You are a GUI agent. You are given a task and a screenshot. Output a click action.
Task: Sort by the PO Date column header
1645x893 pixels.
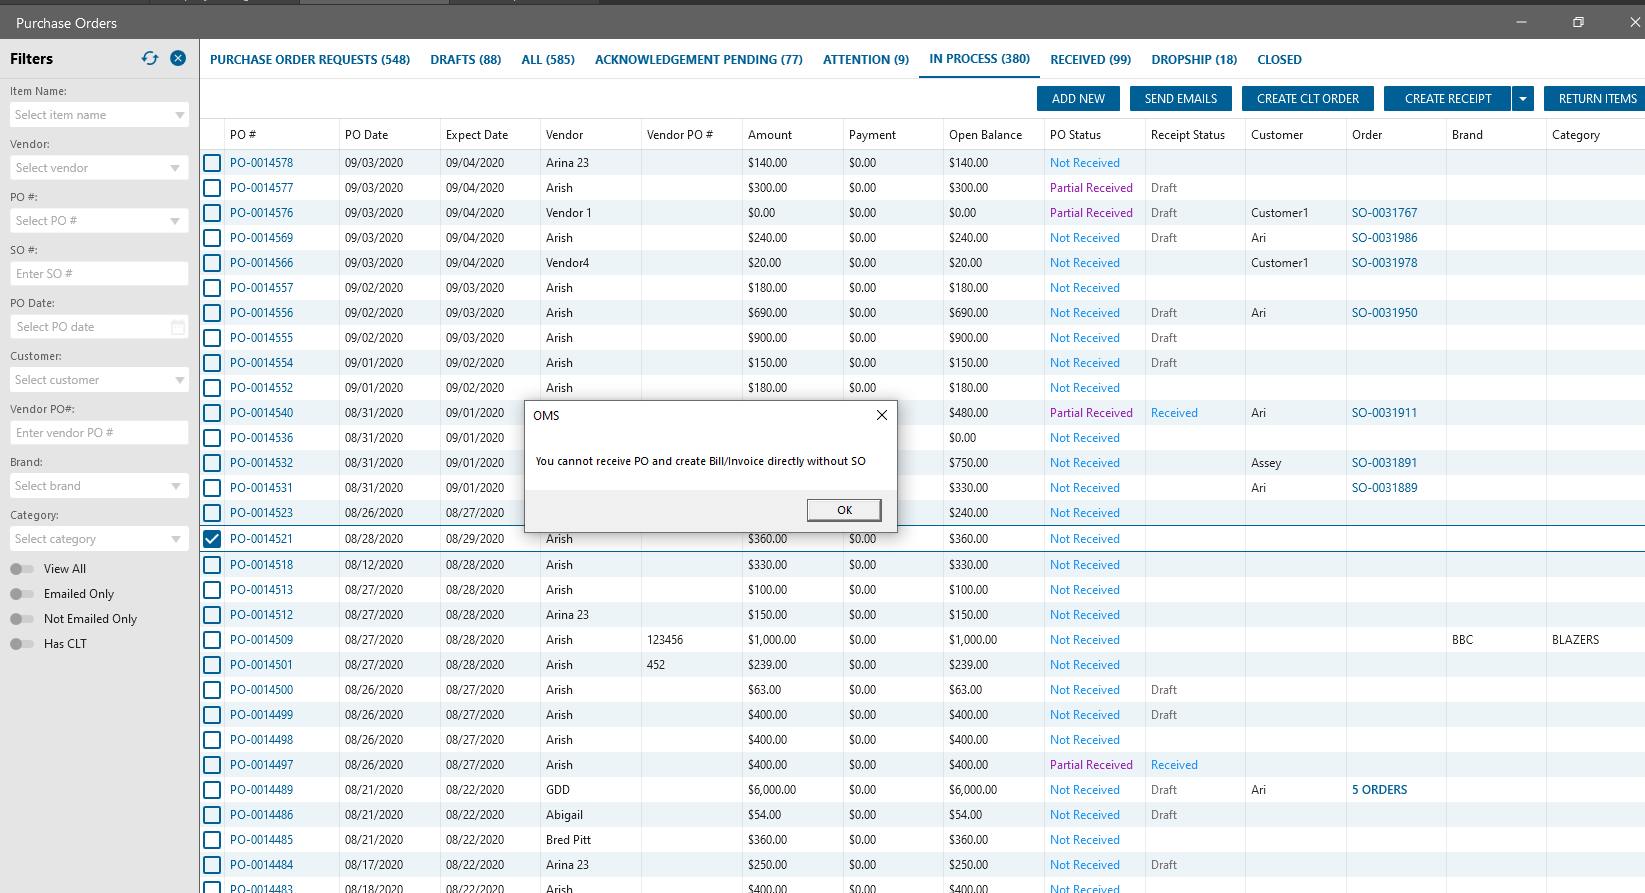[x=367, y=135]
